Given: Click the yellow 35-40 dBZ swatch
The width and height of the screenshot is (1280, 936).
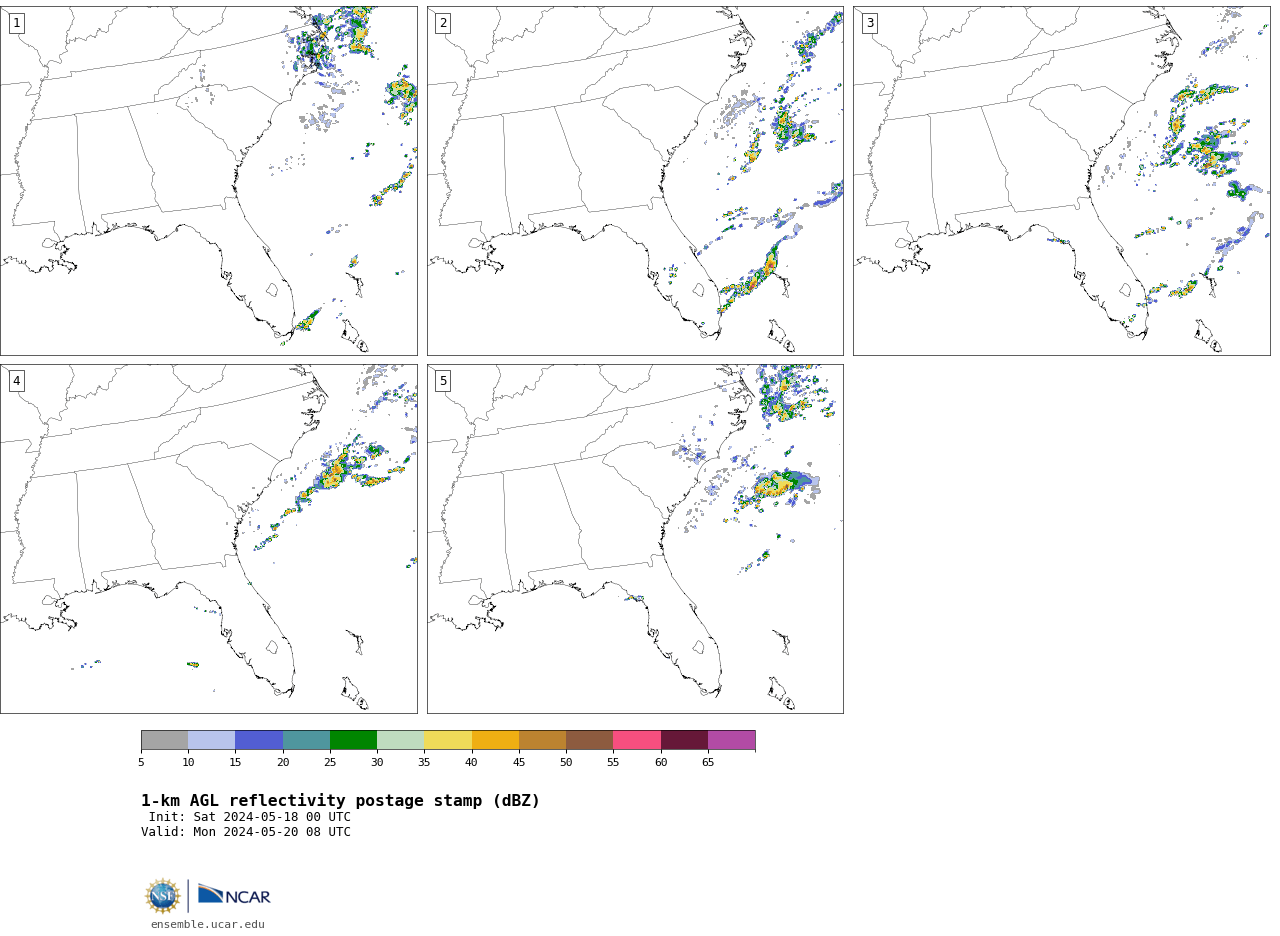Looking at the screenshot, I should point(448,740).
